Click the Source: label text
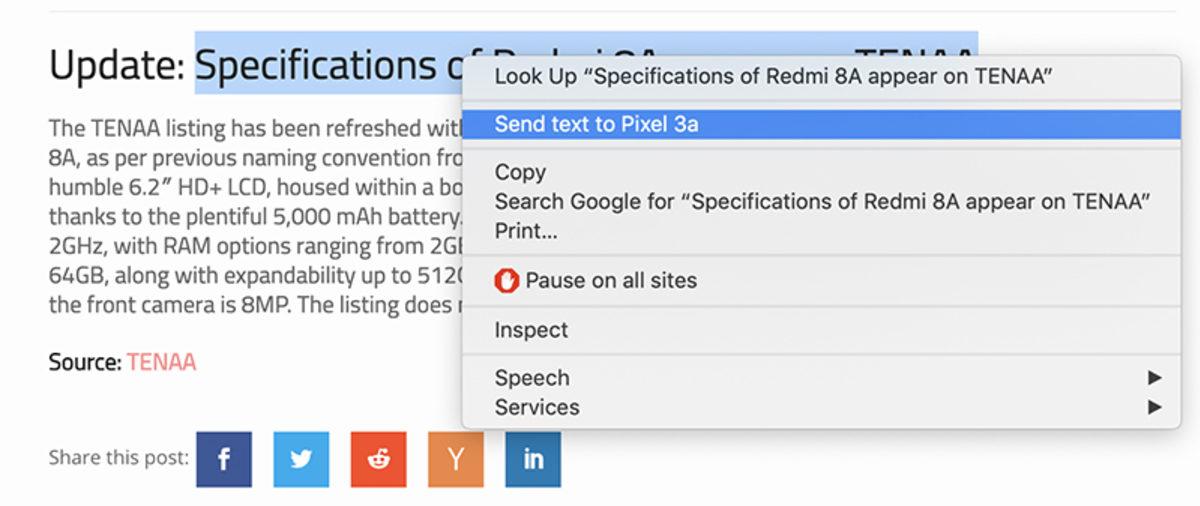This screenshot has width=1200, height=506. coord(85,362)
